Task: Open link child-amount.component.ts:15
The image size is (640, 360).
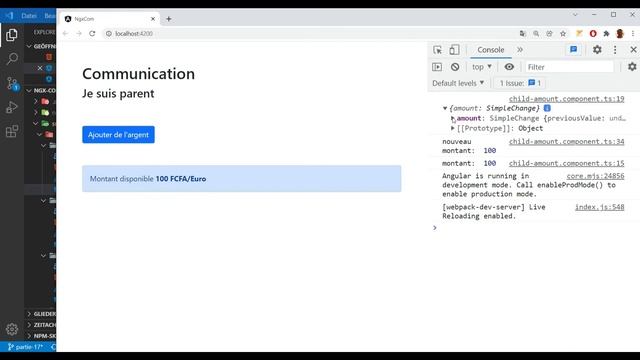Action: [x=567, y=163]
